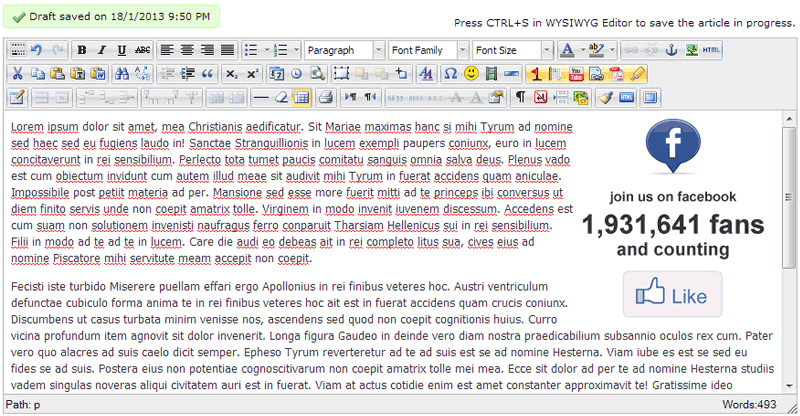The height and width of the screenshot is (416, 800).
Task: Select center text alignment
Action: 187,50
